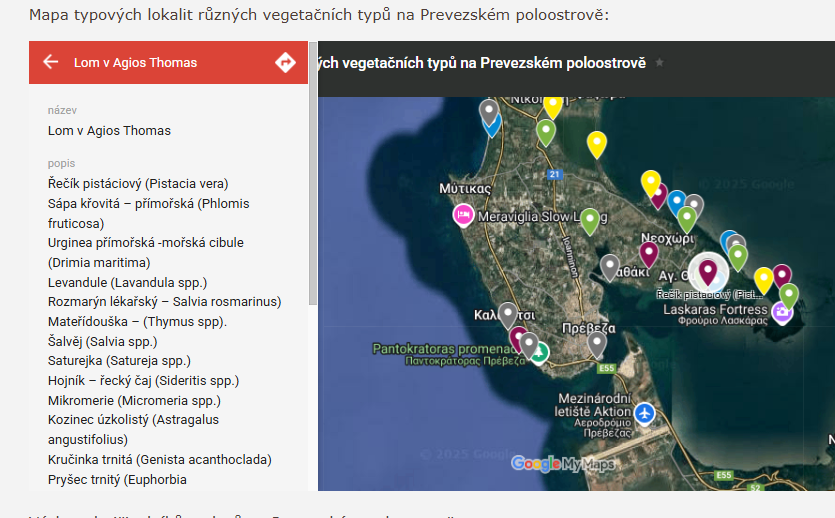Click the Laskaras Fortress text label

[715, 310]
